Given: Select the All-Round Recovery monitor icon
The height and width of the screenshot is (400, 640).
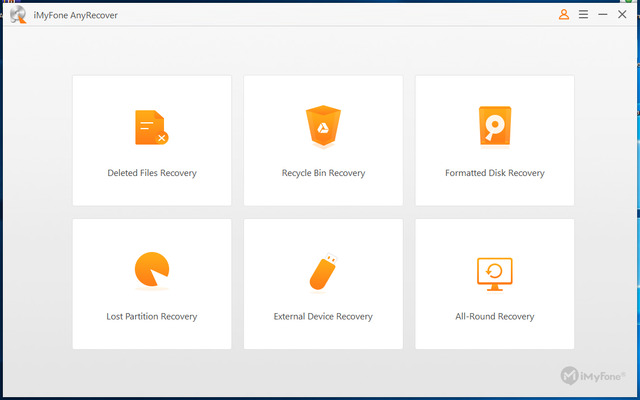Looking at the screenshot, I should (494, 271).
